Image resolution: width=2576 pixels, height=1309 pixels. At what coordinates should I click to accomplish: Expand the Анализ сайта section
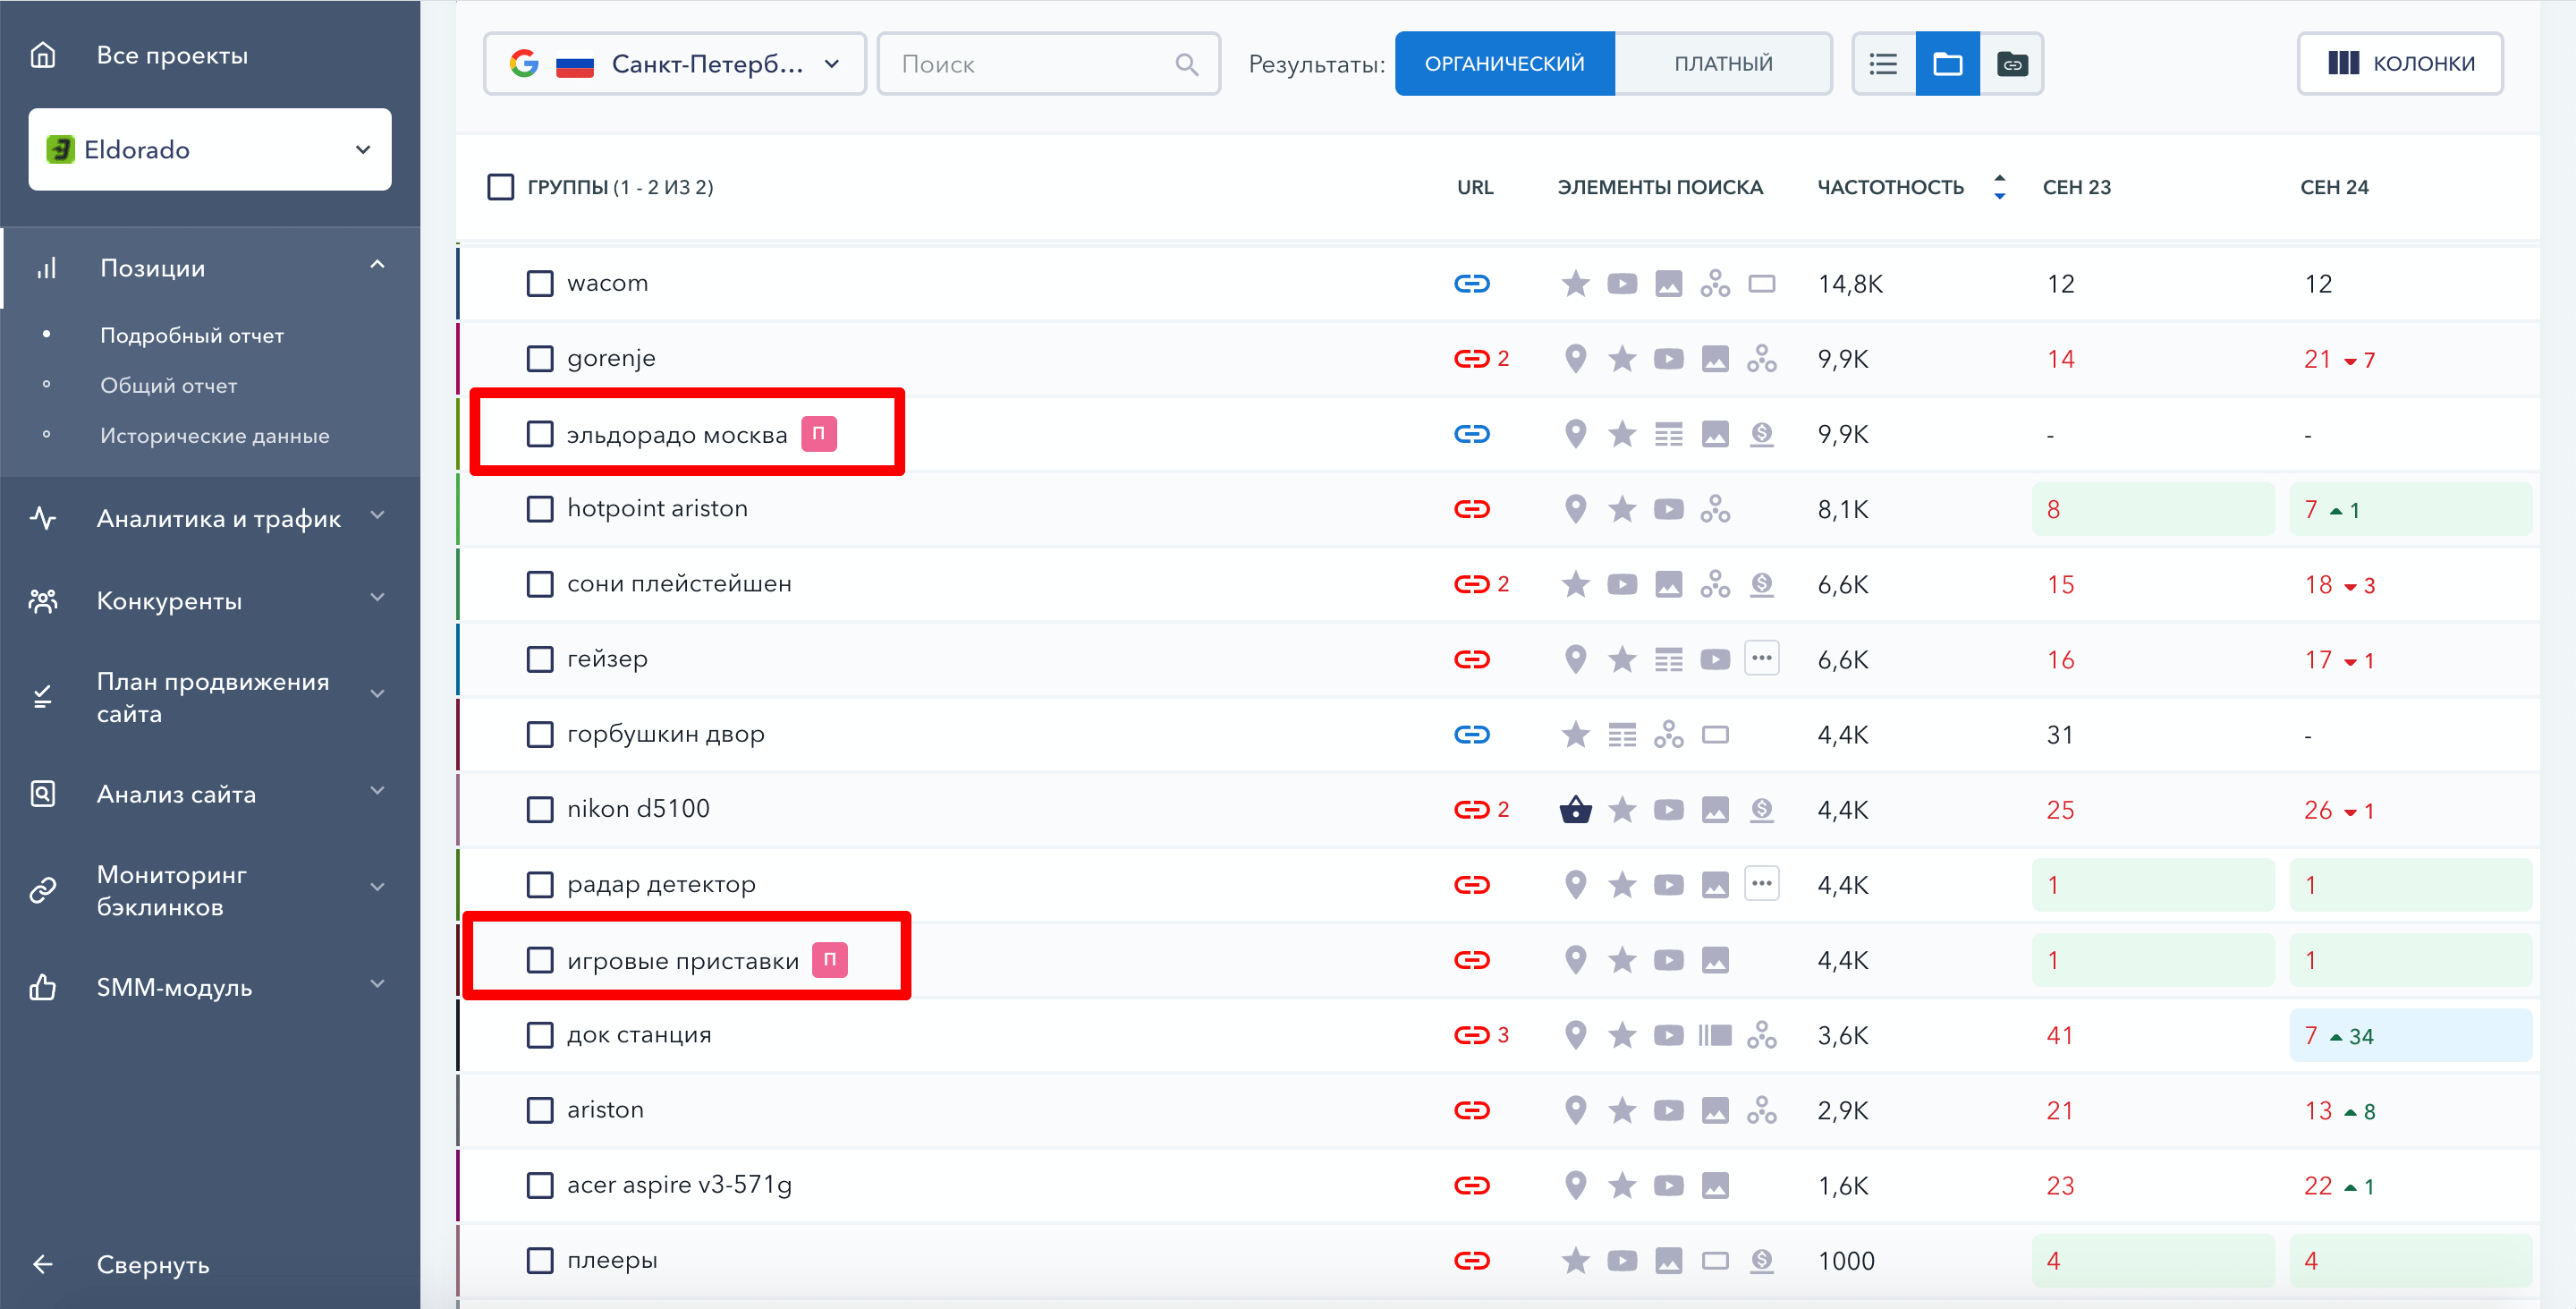pyautogui.click(x=377, y=791)
